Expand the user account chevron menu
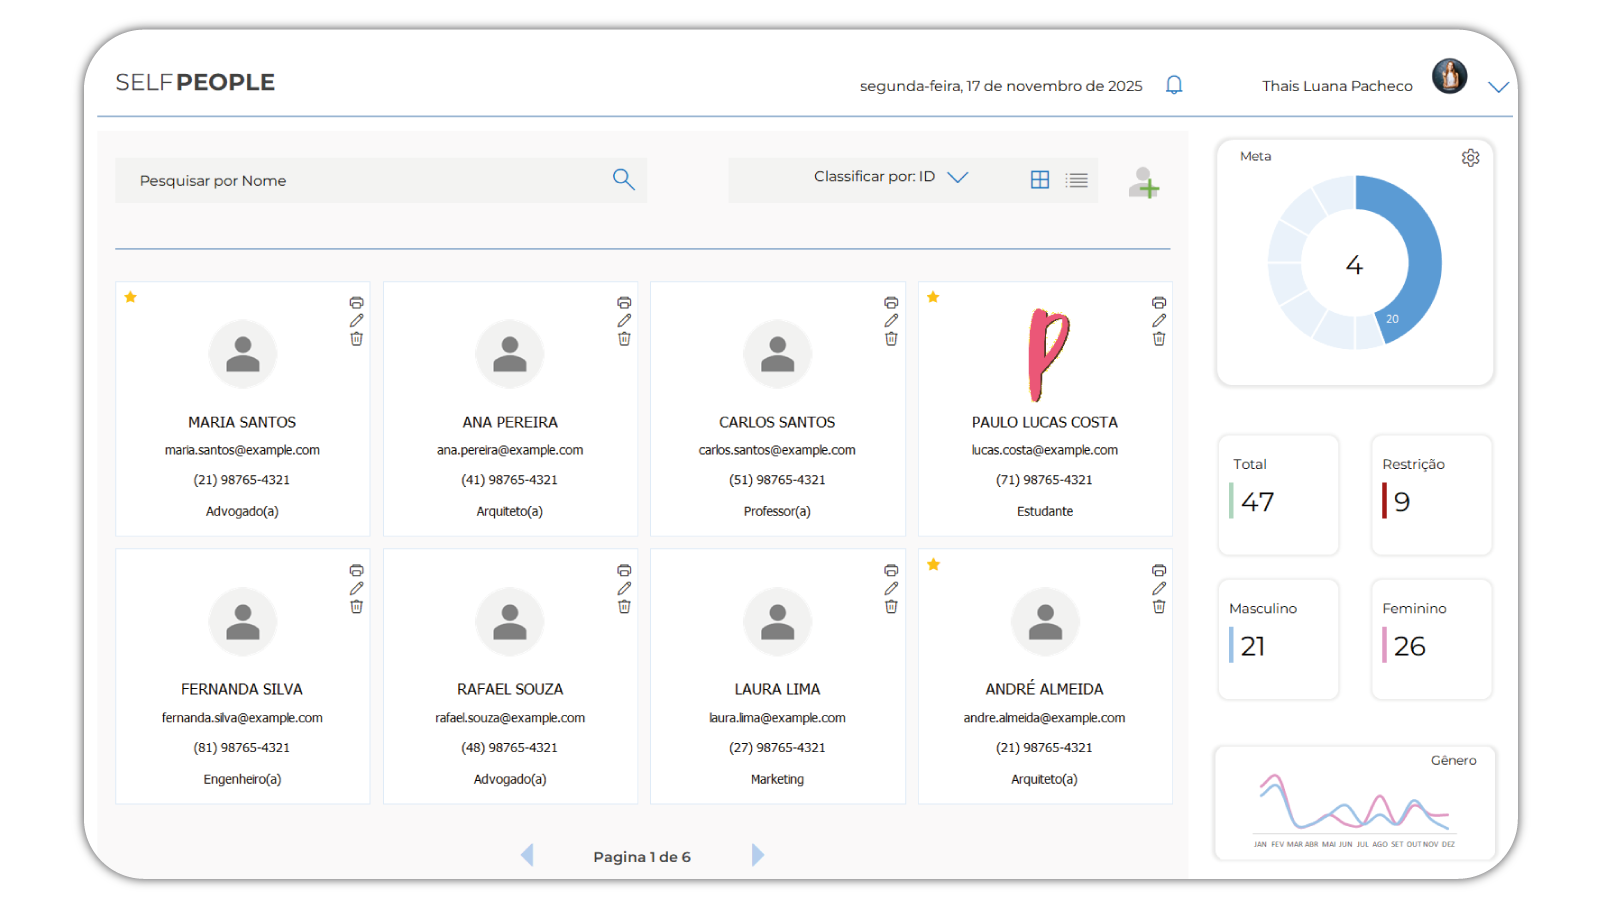This screenshot has width=1601, height=921. pos(1497,87)
